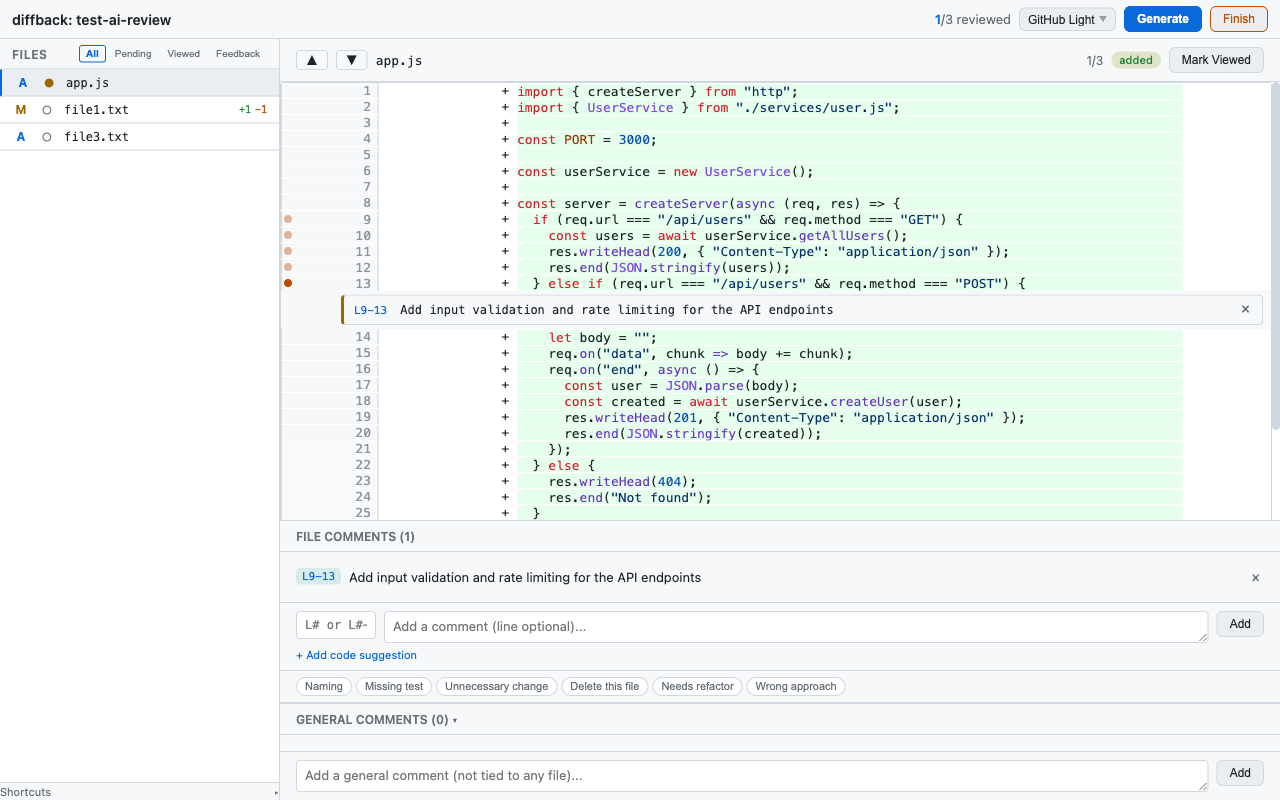Click the next file navigation arrow
The height and width of the screenshot is (800, 1280).
tap(351, 60)
